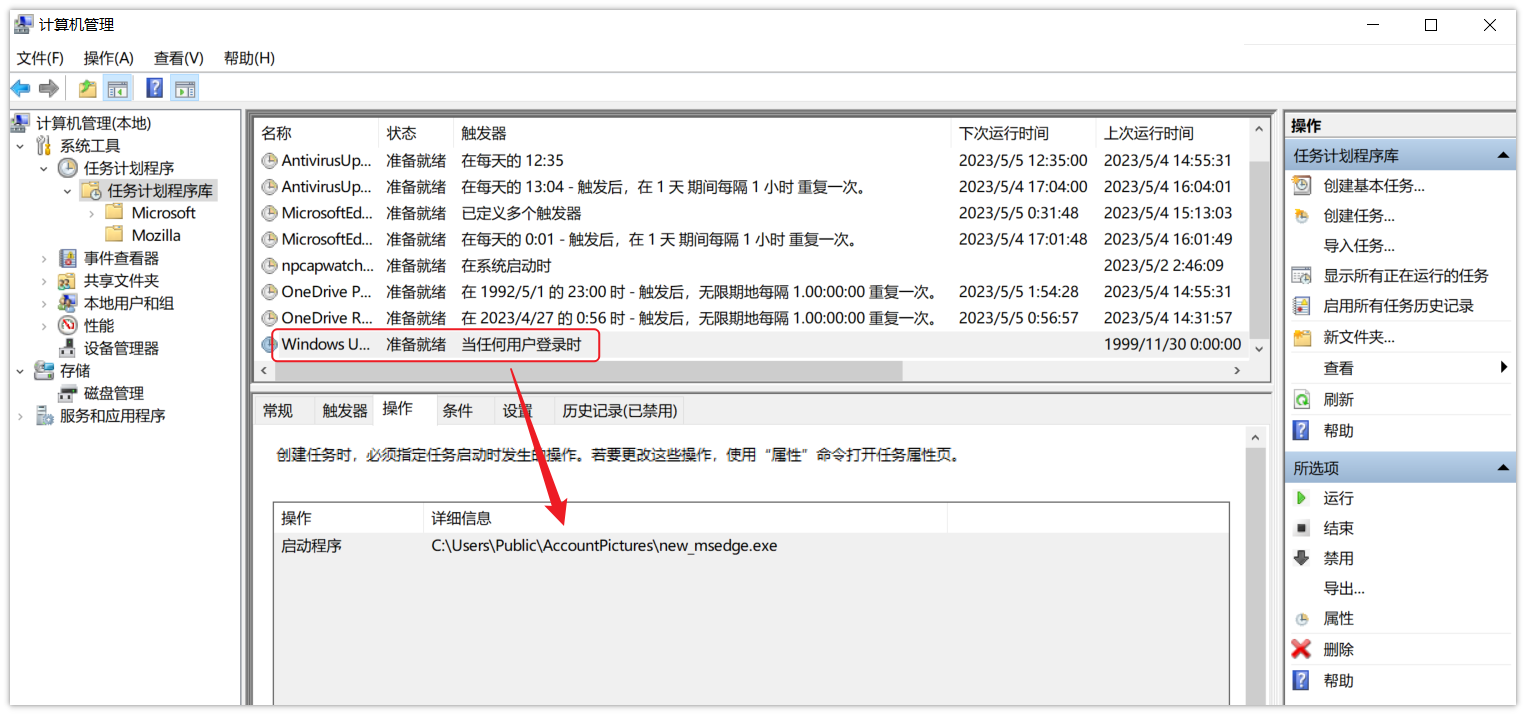Select the npcapwatchdog task row
The width and height of the screenshot is (1526, 715).
[327, 266]
